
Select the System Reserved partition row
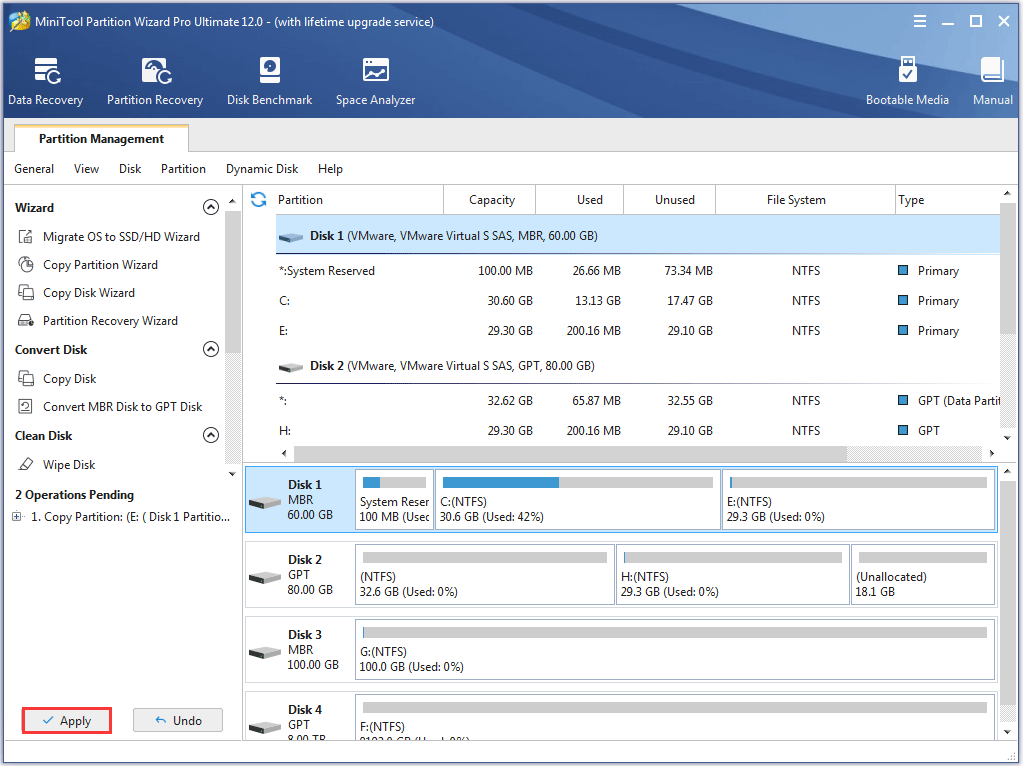click(x=638, y=271)
